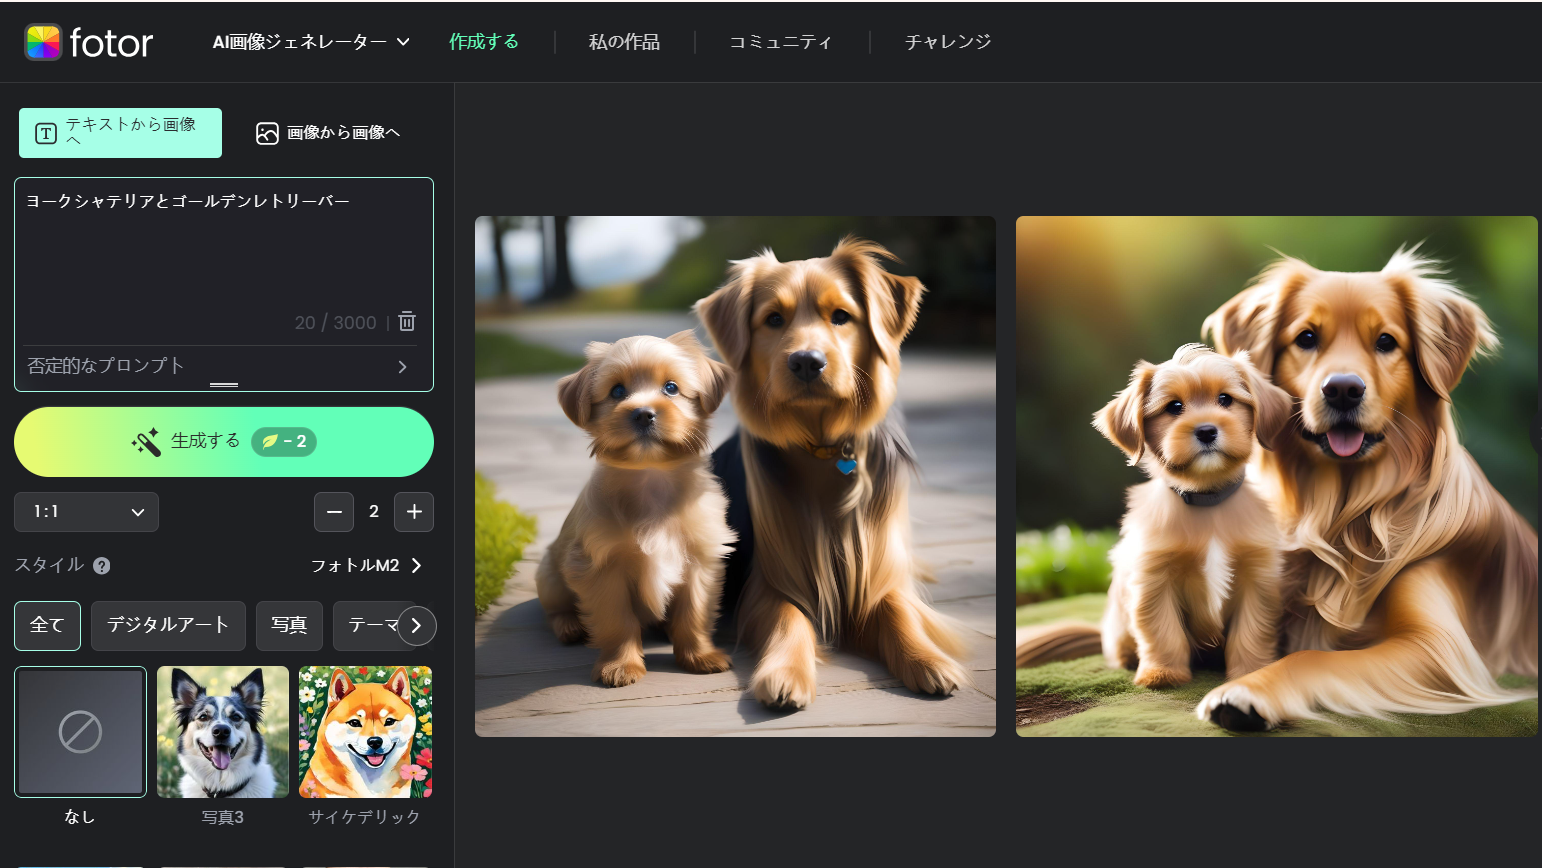Viewport: 1542px width, 868px height.
Task: Open the フォトルM2 model selector
Action: (366, 566)
